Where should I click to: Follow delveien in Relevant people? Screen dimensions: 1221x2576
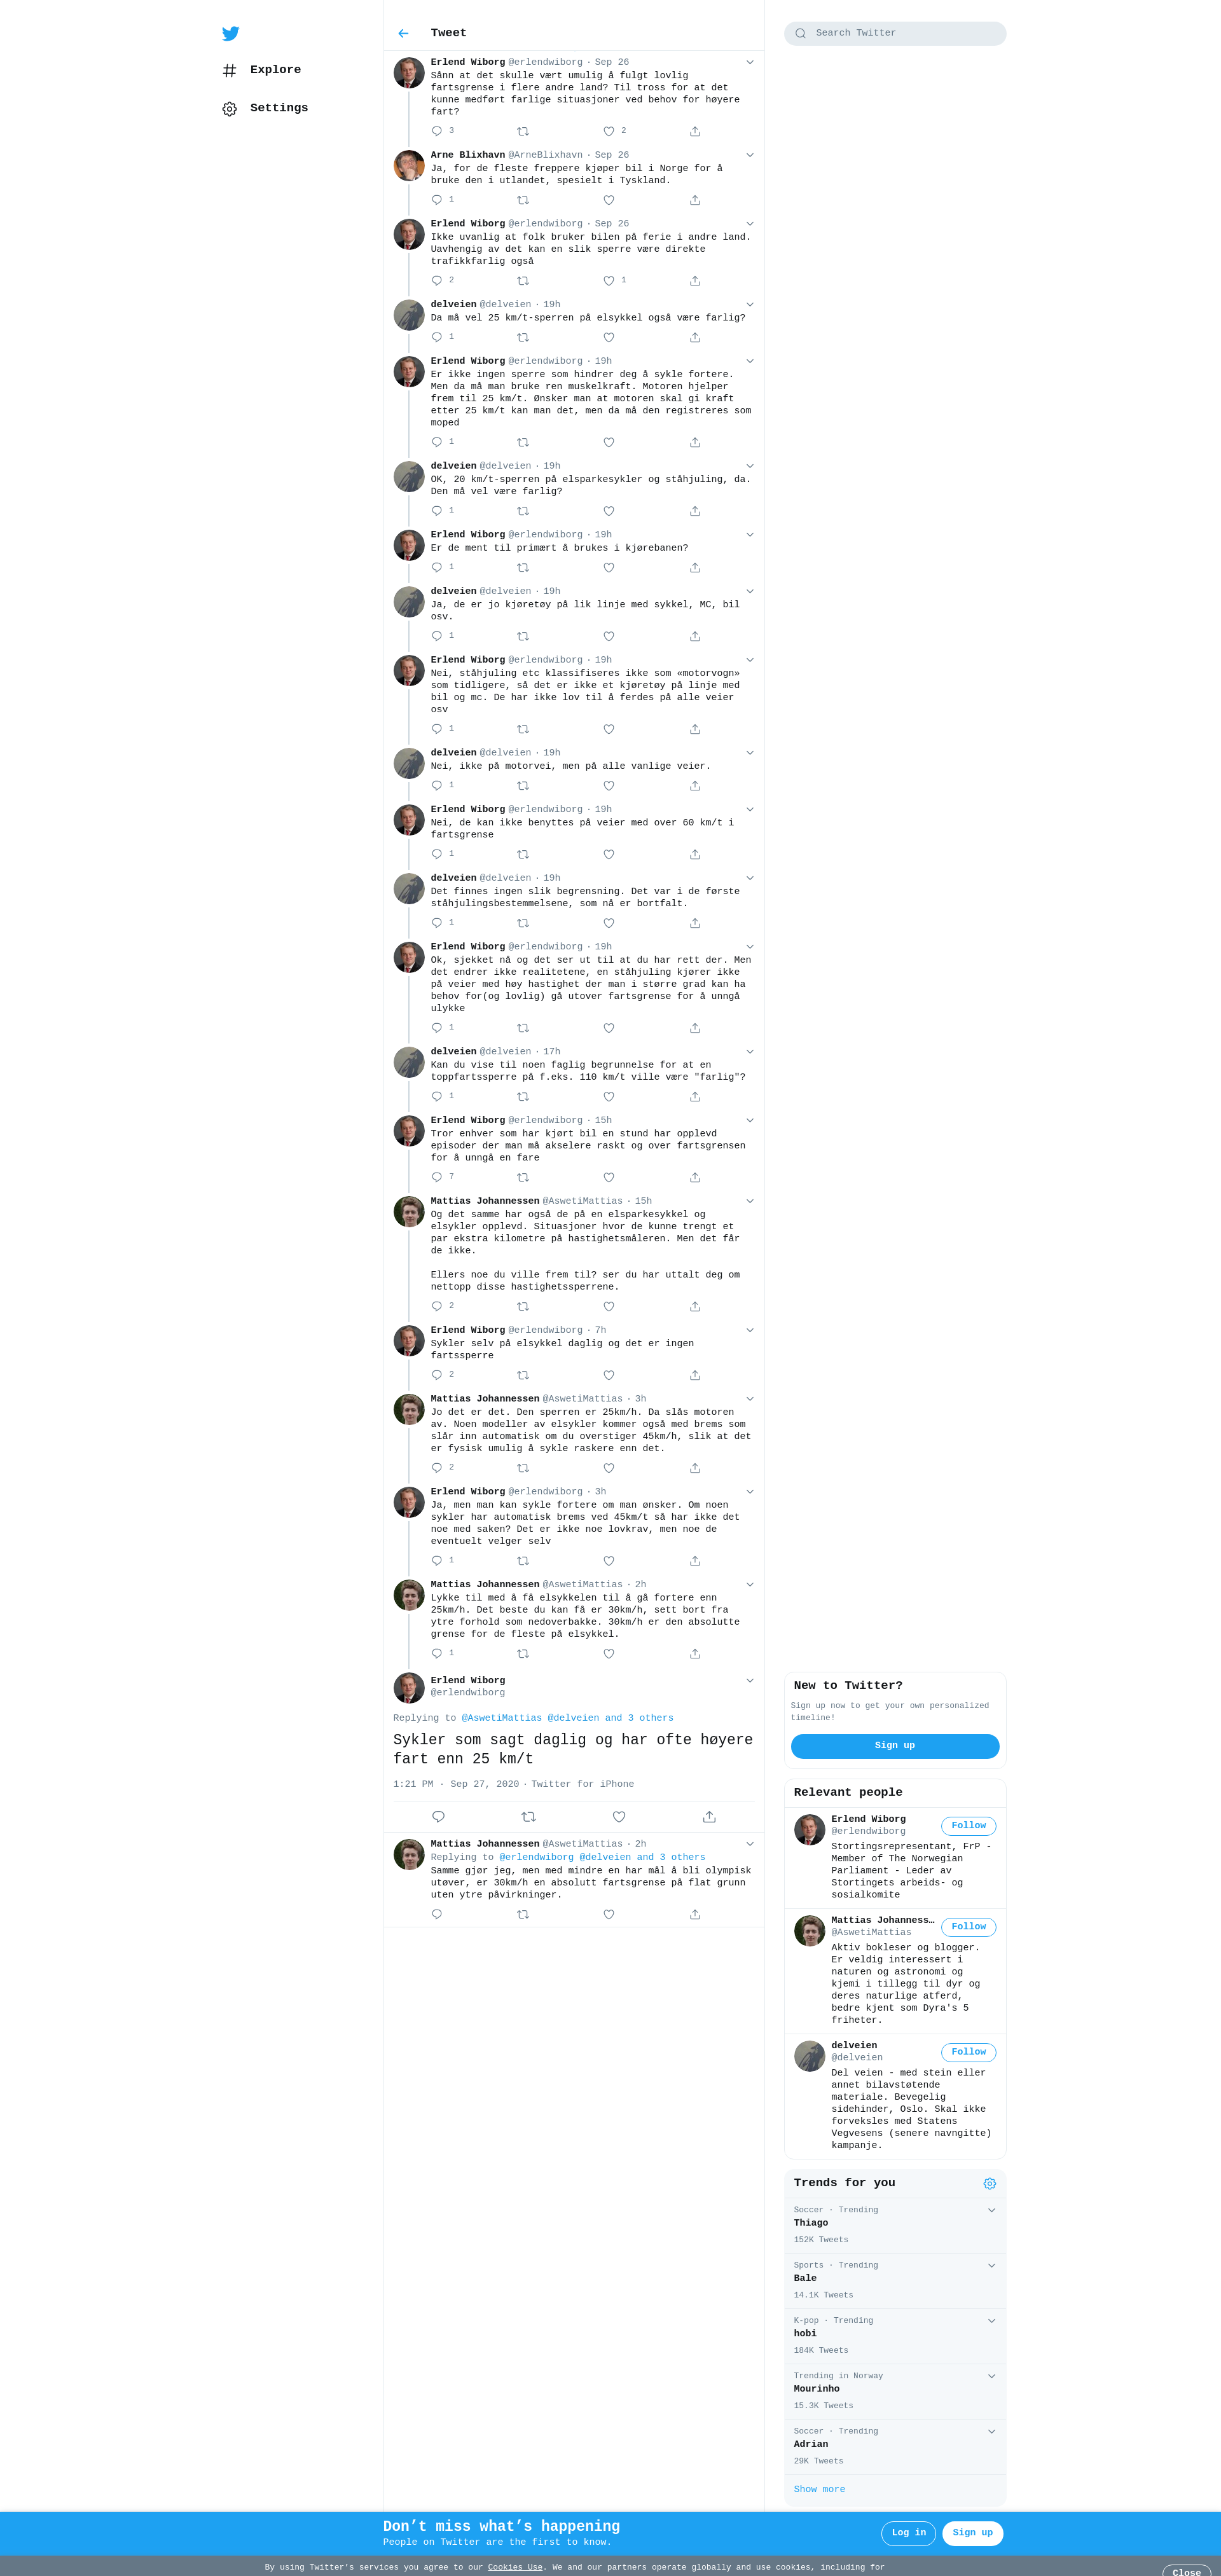click(968, 2052)
